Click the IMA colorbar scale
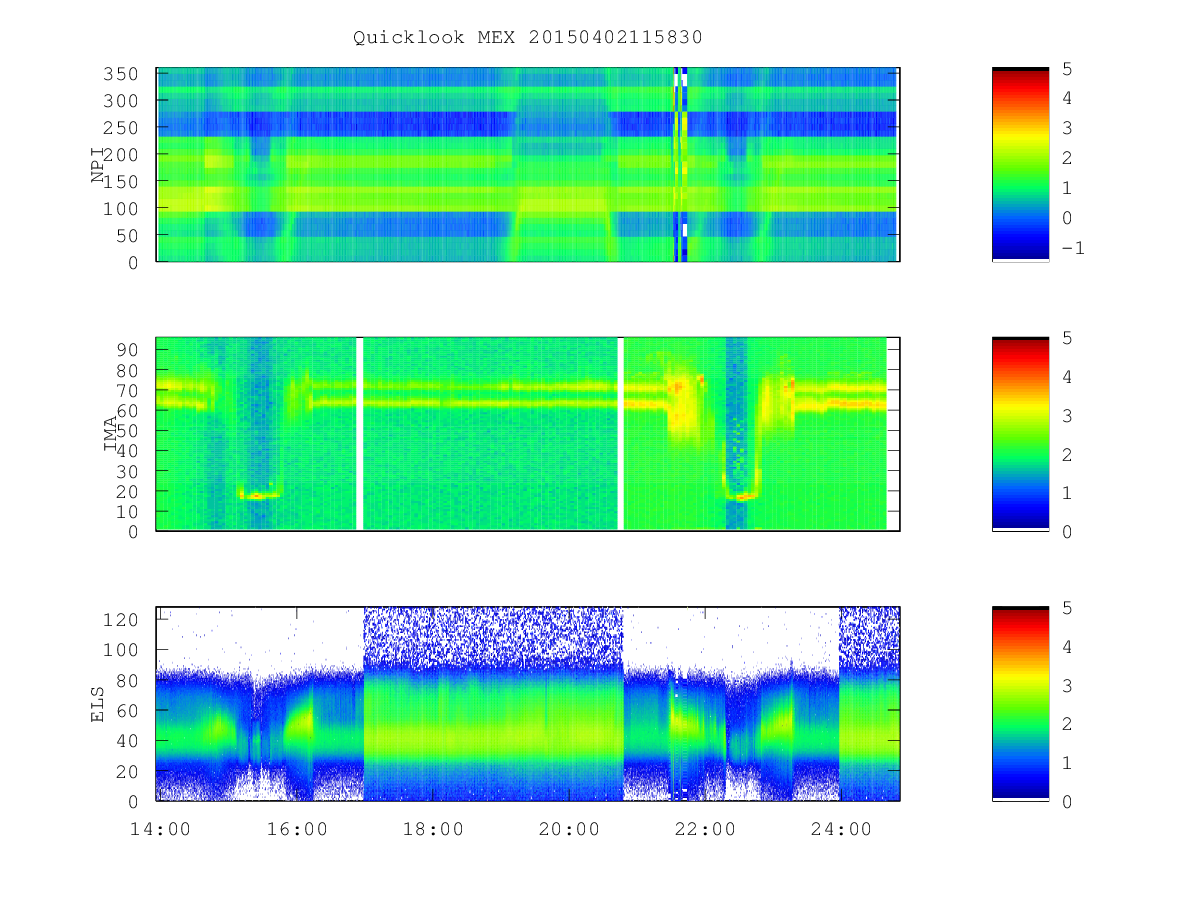This screenshot has height=900, width=1200. tap(1020, 434)
